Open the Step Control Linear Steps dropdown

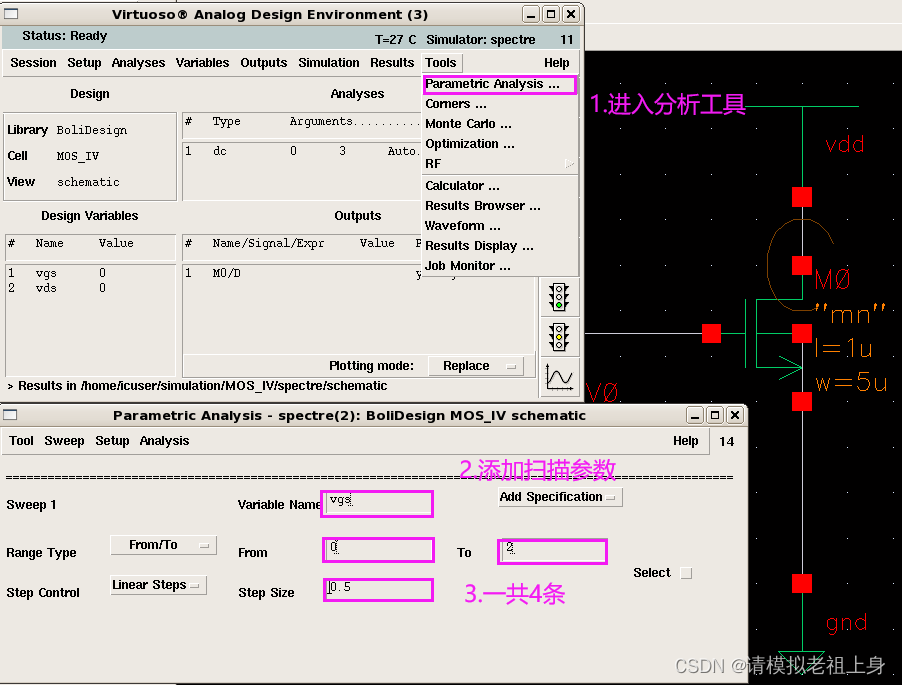pos(158,585)
